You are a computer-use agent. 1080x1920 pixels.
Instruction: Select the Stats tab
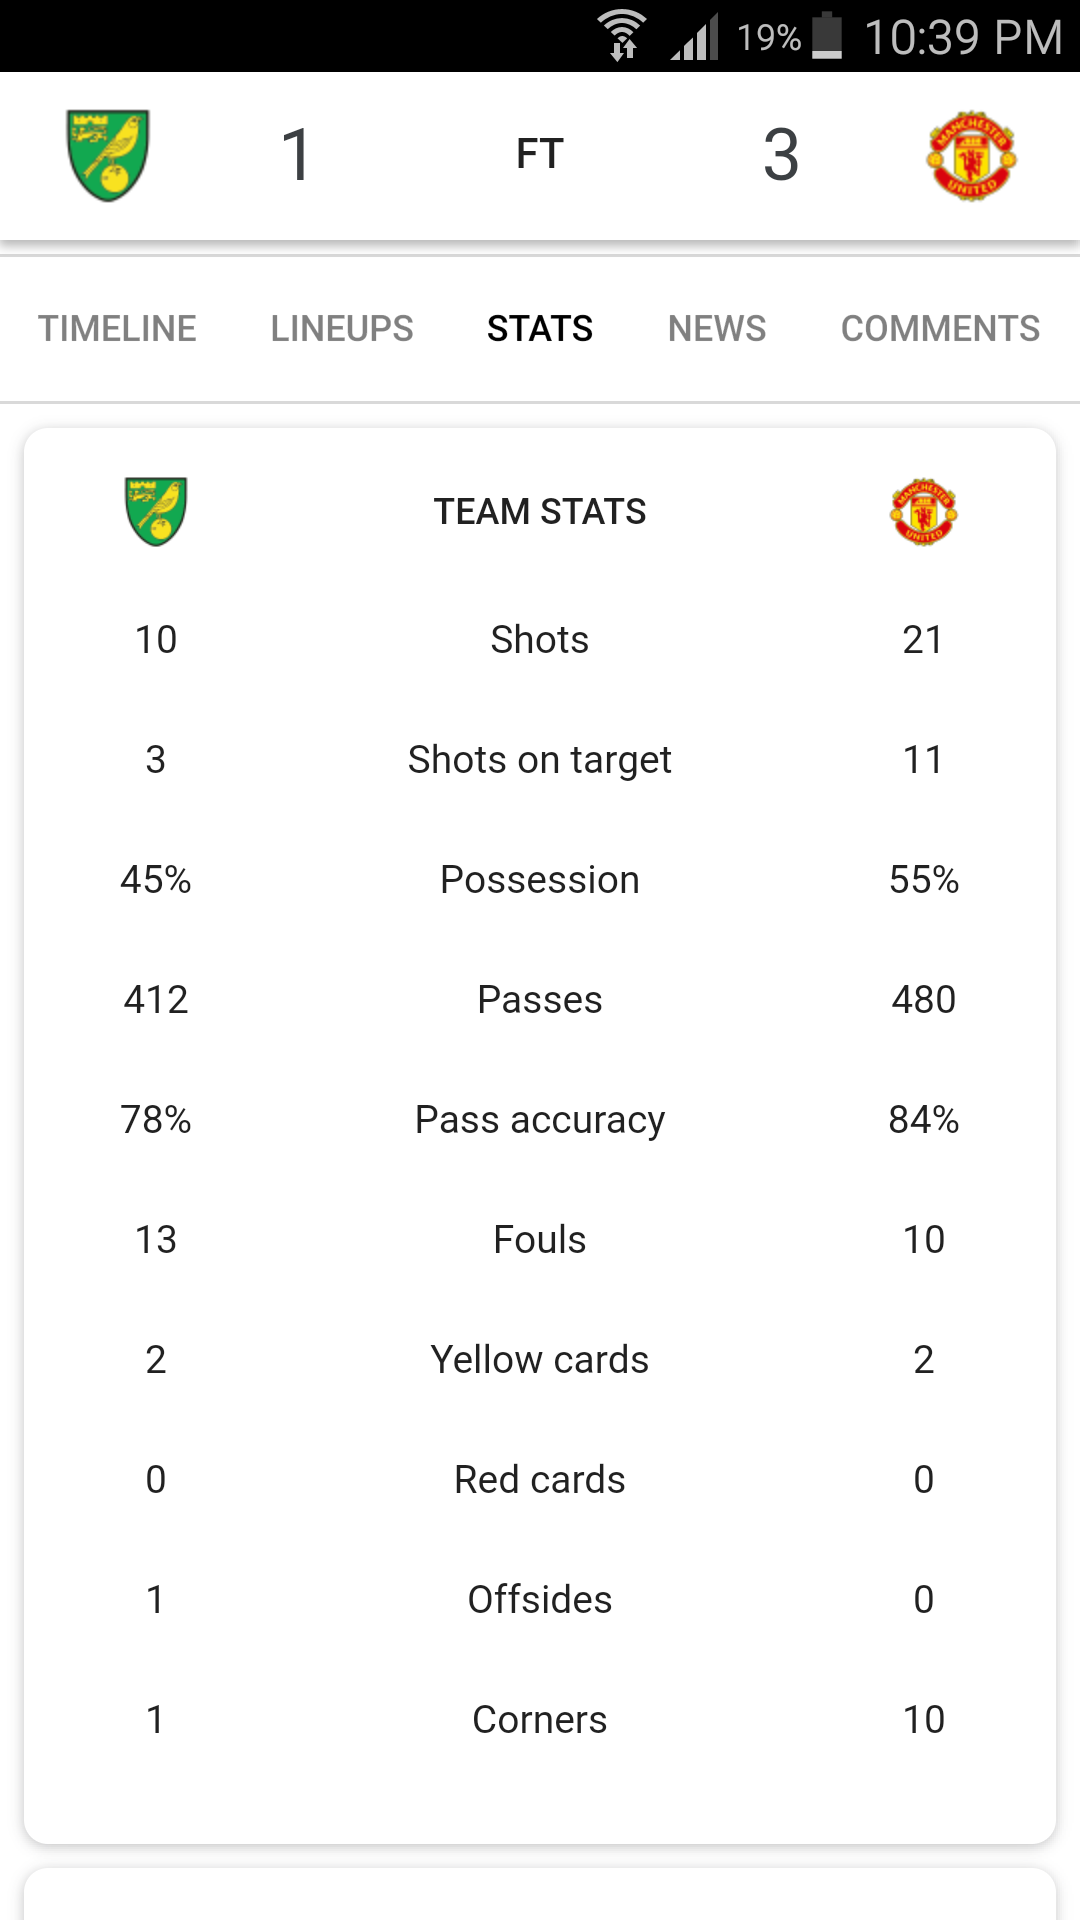540,329
